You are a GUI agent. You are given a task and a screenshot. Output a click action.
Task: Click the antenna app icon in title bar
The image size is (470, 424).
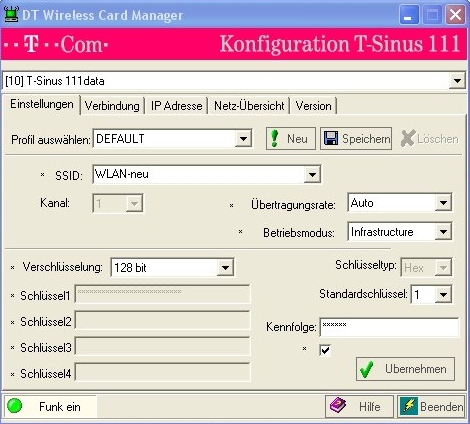(x=11, y=15)
